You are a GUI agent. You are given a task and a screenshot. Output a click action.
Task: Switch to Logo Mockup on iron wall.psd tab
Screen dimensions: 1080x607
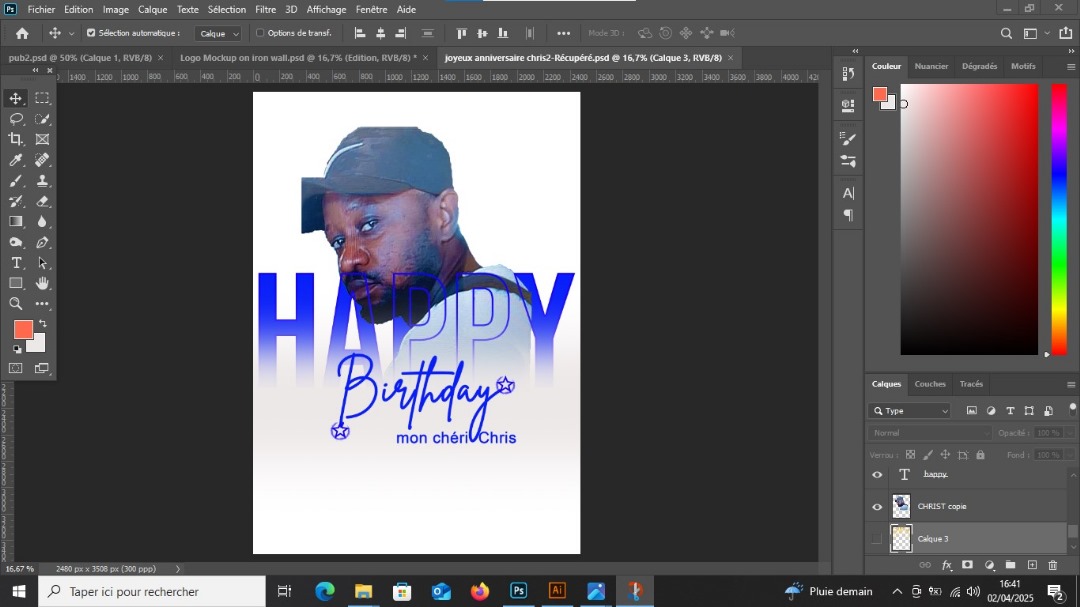(297, 58)
